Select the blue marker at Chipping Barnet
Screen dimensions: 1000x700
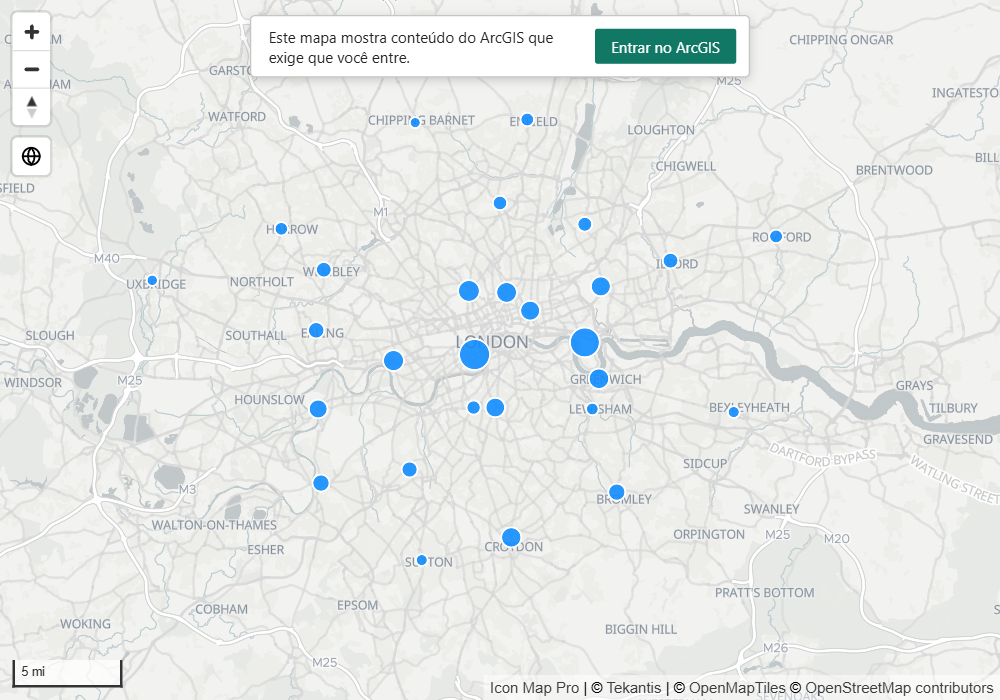coord(415,122)
